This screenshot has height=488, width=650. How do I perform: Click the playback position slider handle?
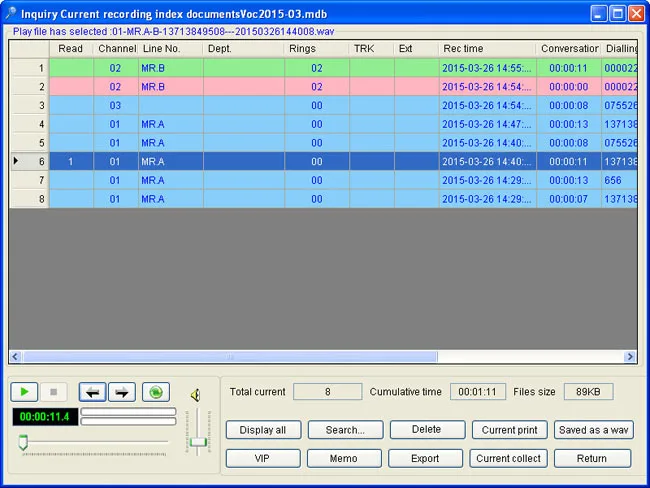pyautogui.click(x=23, y=442)
